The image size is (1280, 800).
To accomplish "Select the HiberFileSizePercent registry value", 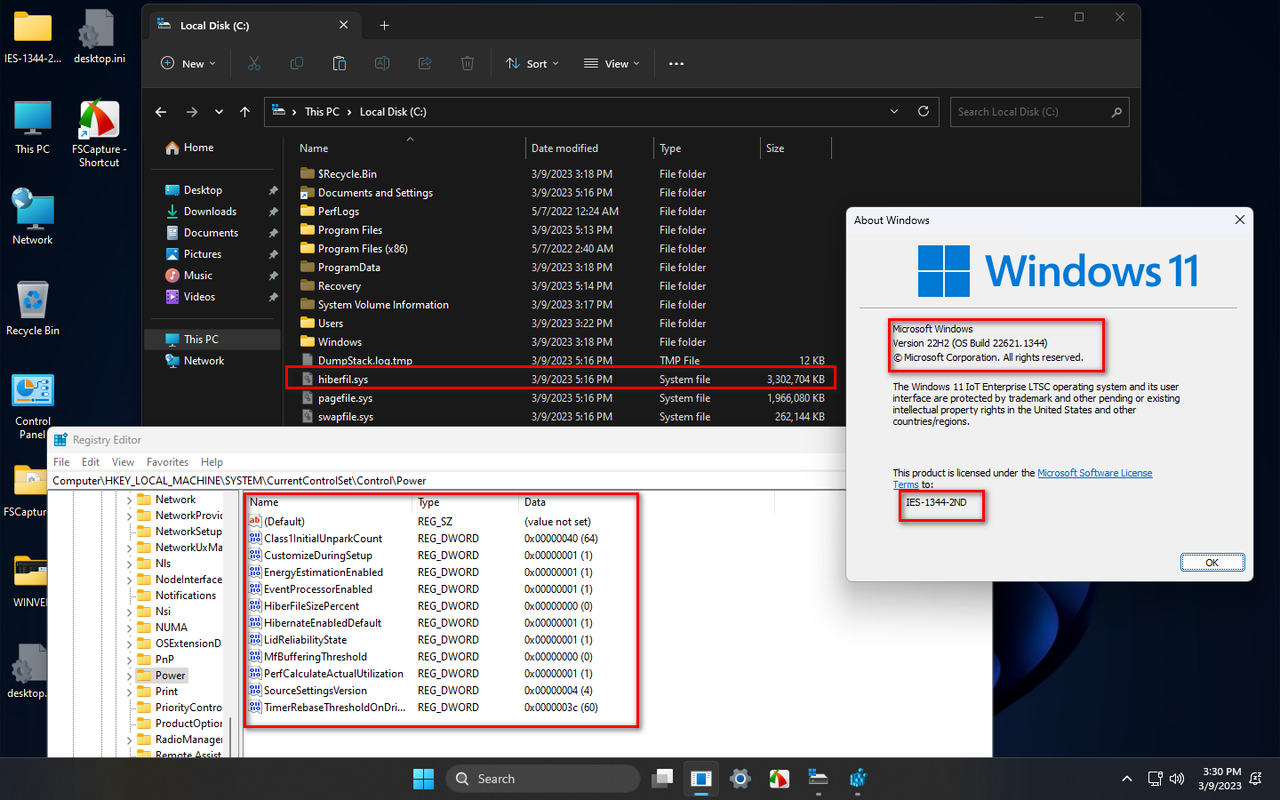I will click(311, 606).
